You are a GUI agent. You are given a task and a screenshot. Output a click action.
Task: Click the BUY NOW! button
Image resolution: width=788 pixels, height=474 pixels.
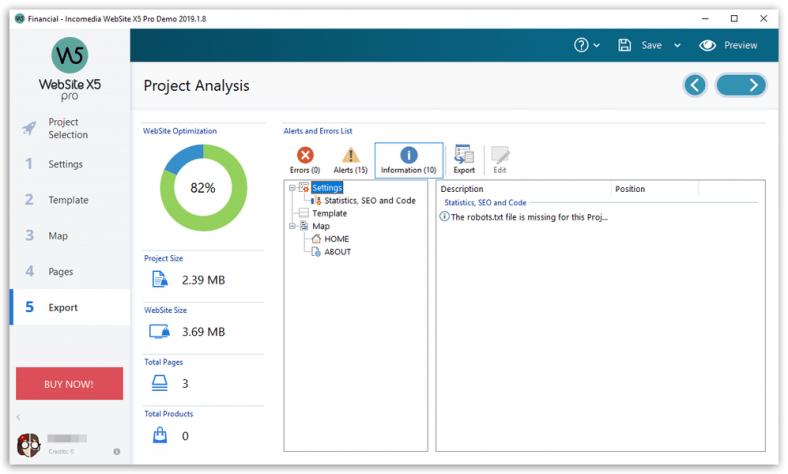click(x=69, y=384)
